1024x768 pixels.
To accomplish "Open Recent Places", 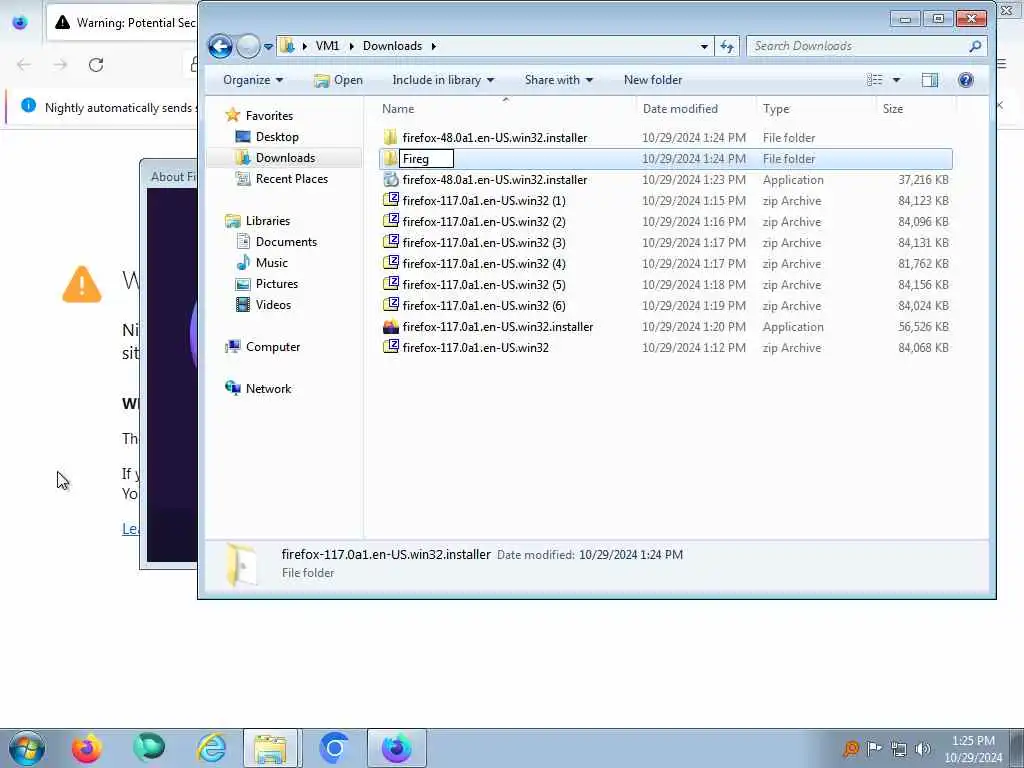I will point(291,178).
